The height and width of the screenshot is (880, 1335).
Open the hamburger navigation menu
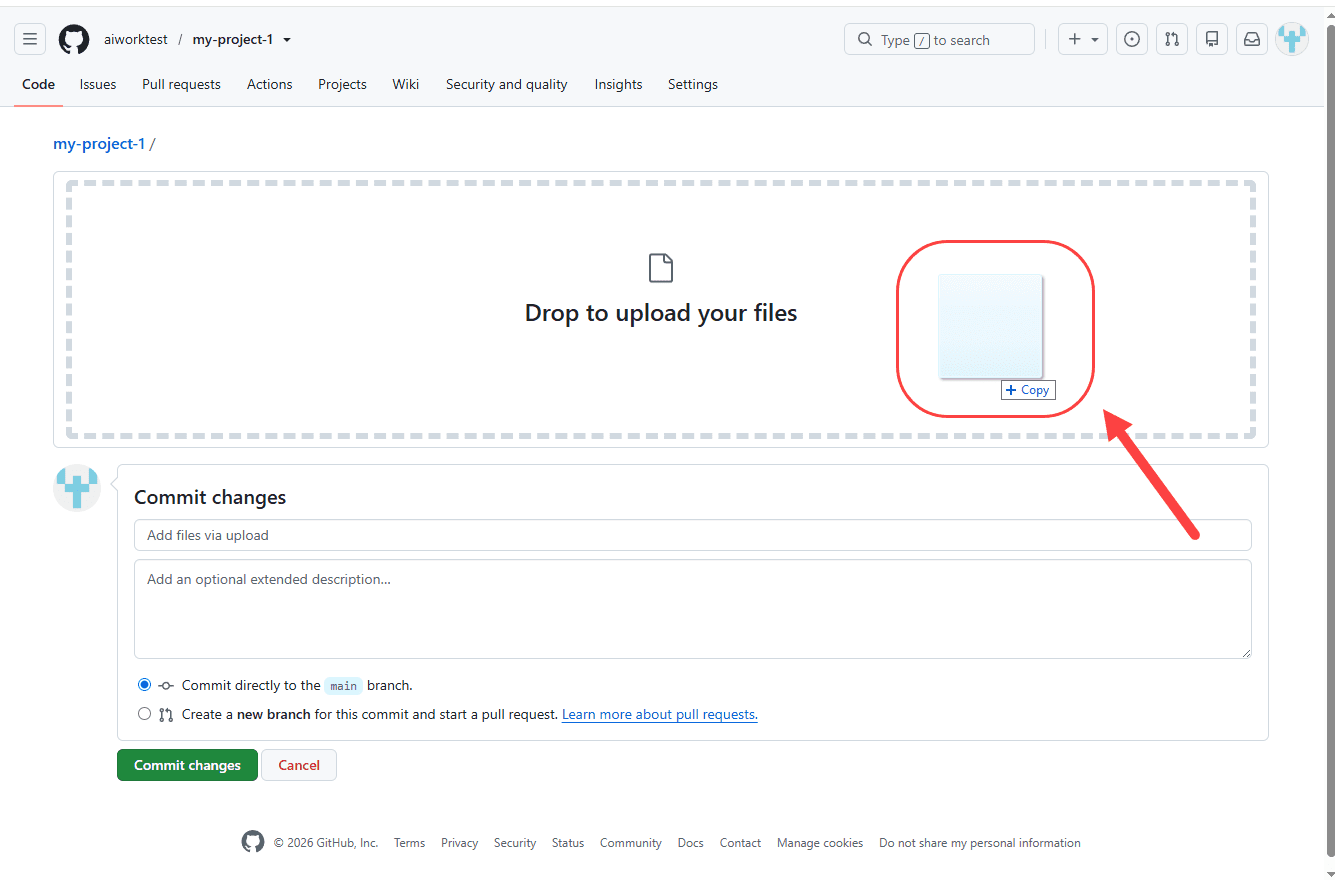(x=30, y=39)
